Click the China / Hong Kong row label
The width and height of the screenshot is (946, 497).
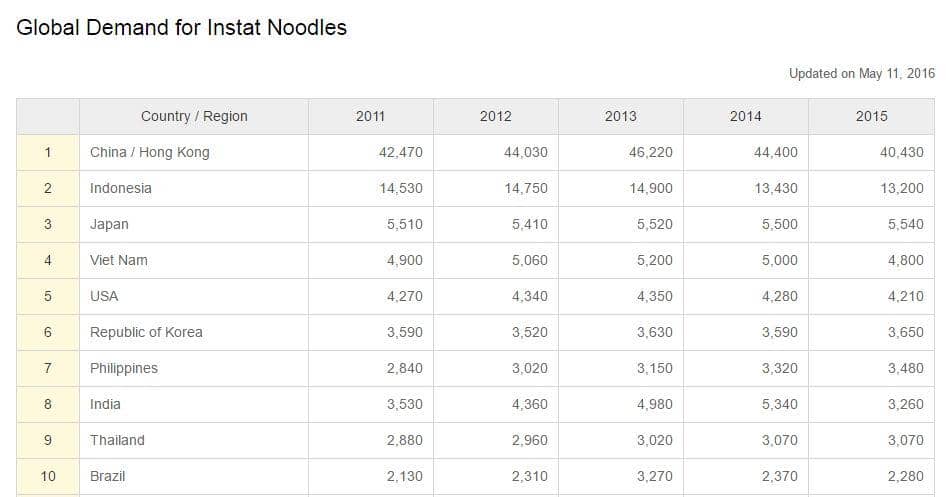[x=150, y=152]
